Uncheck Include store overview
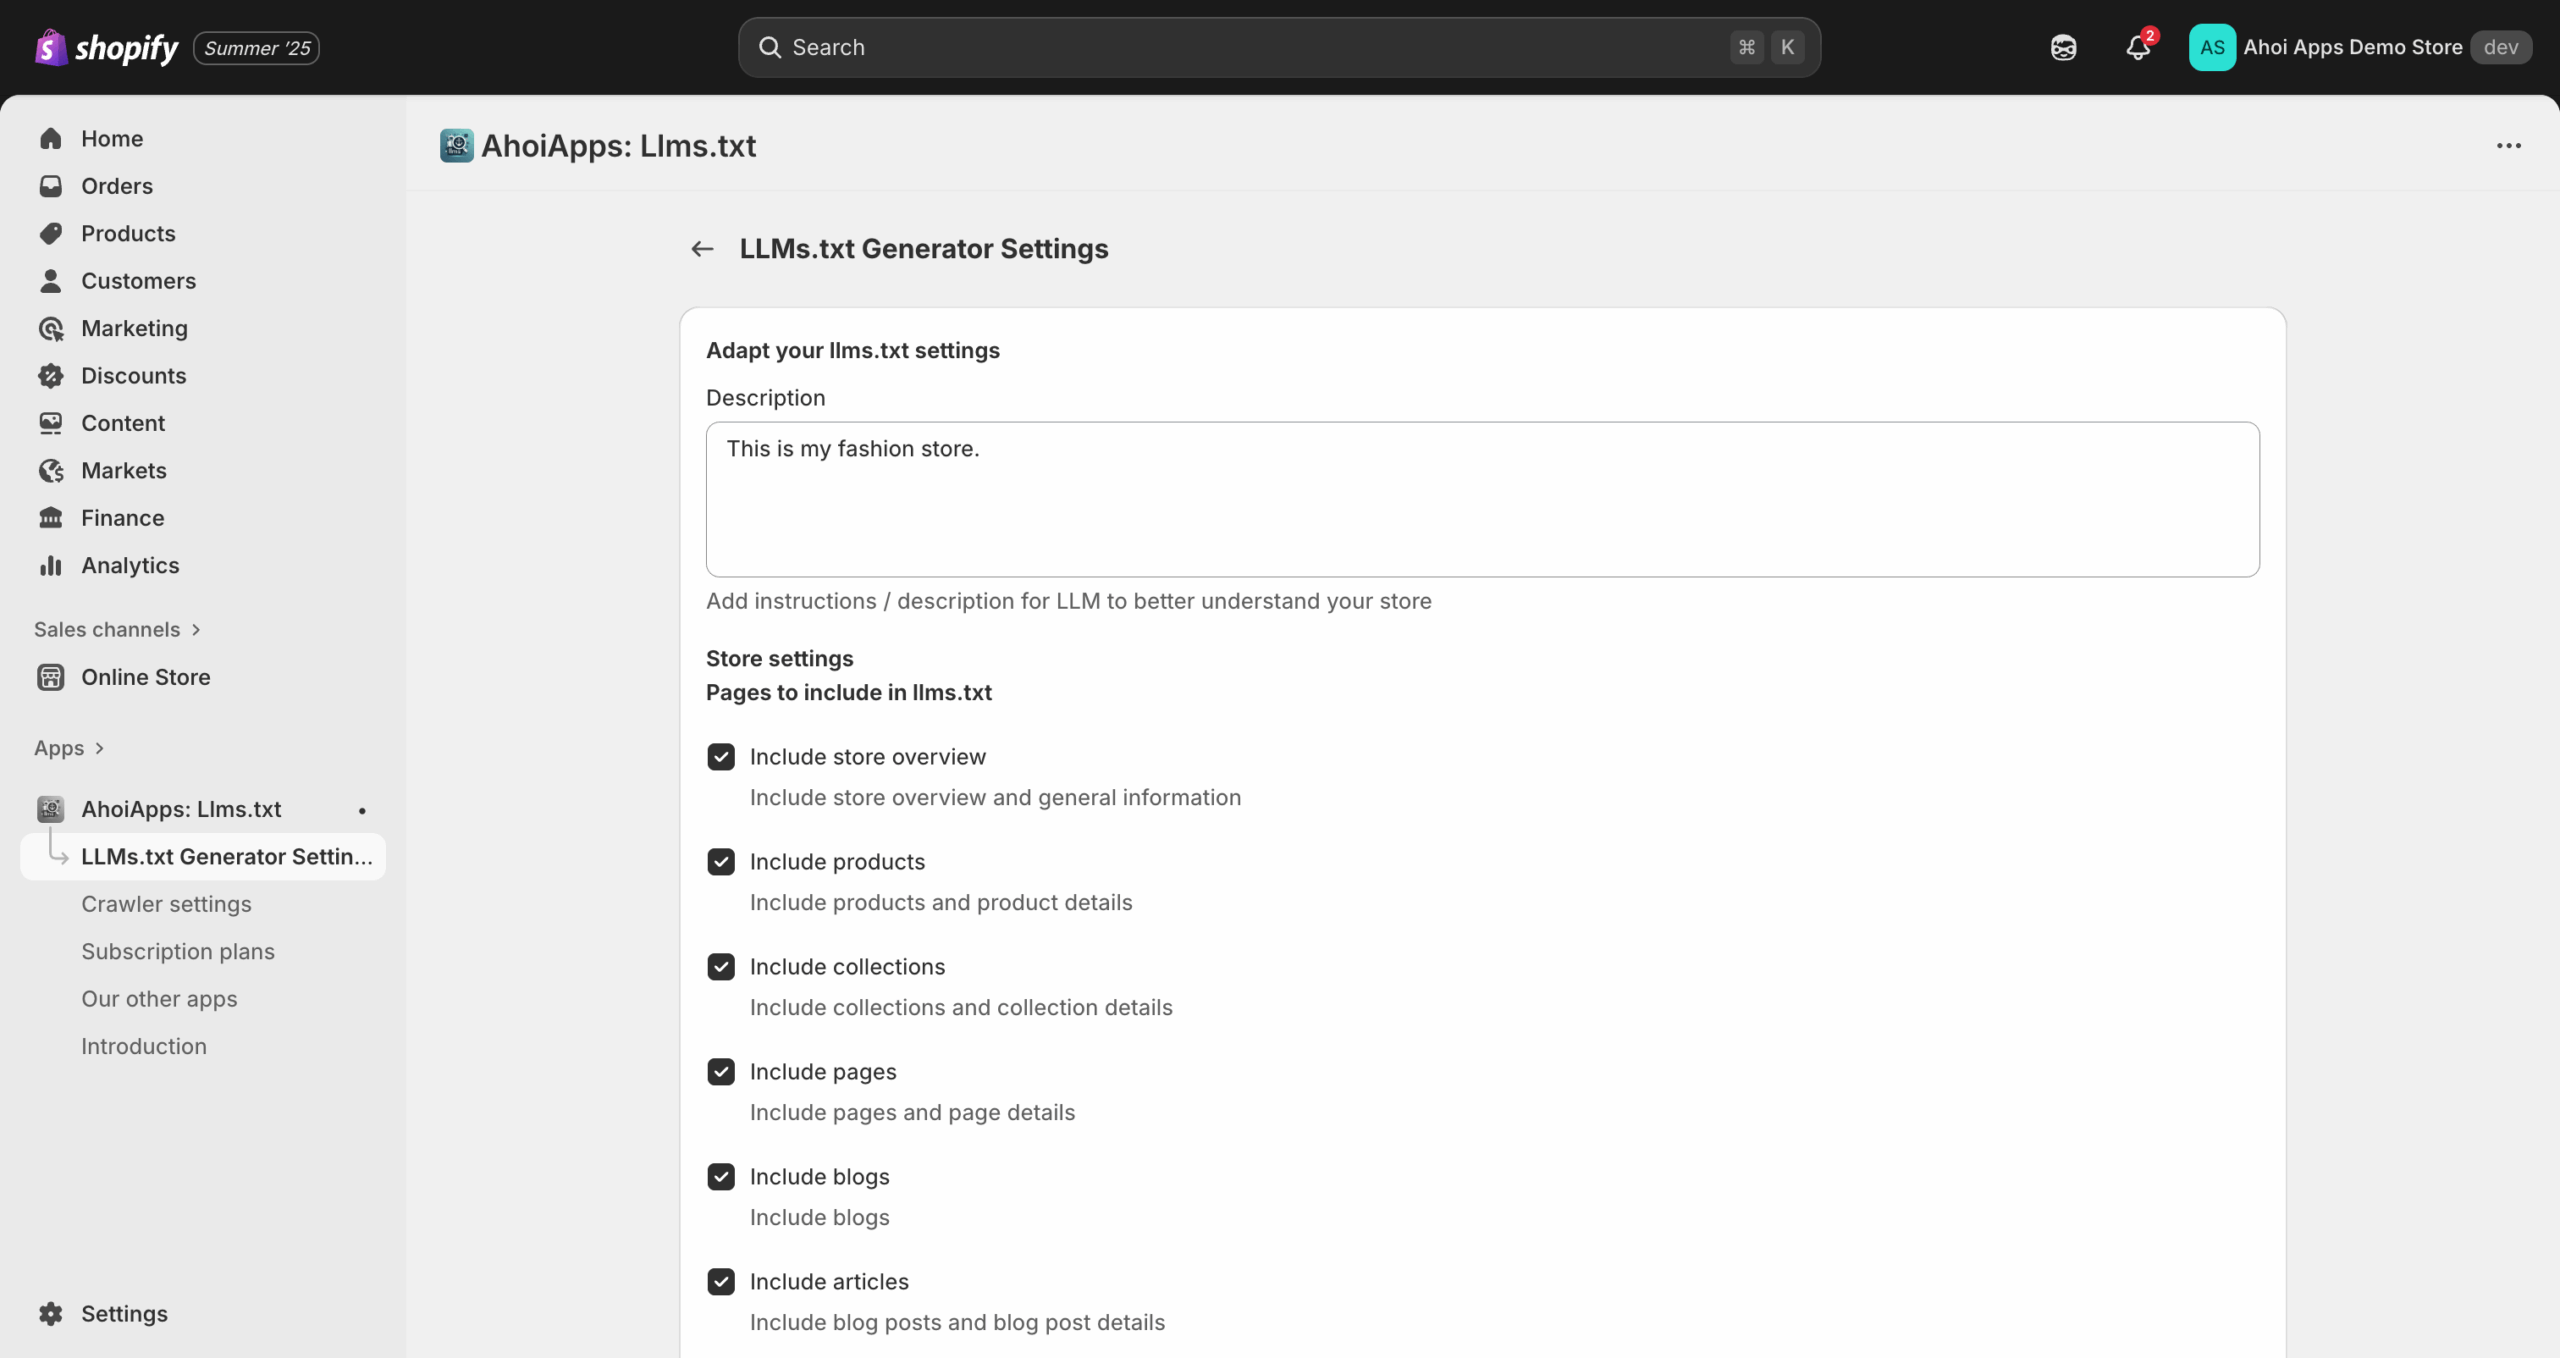This screenshot has width=2560, height=1358. click(721, 757)
